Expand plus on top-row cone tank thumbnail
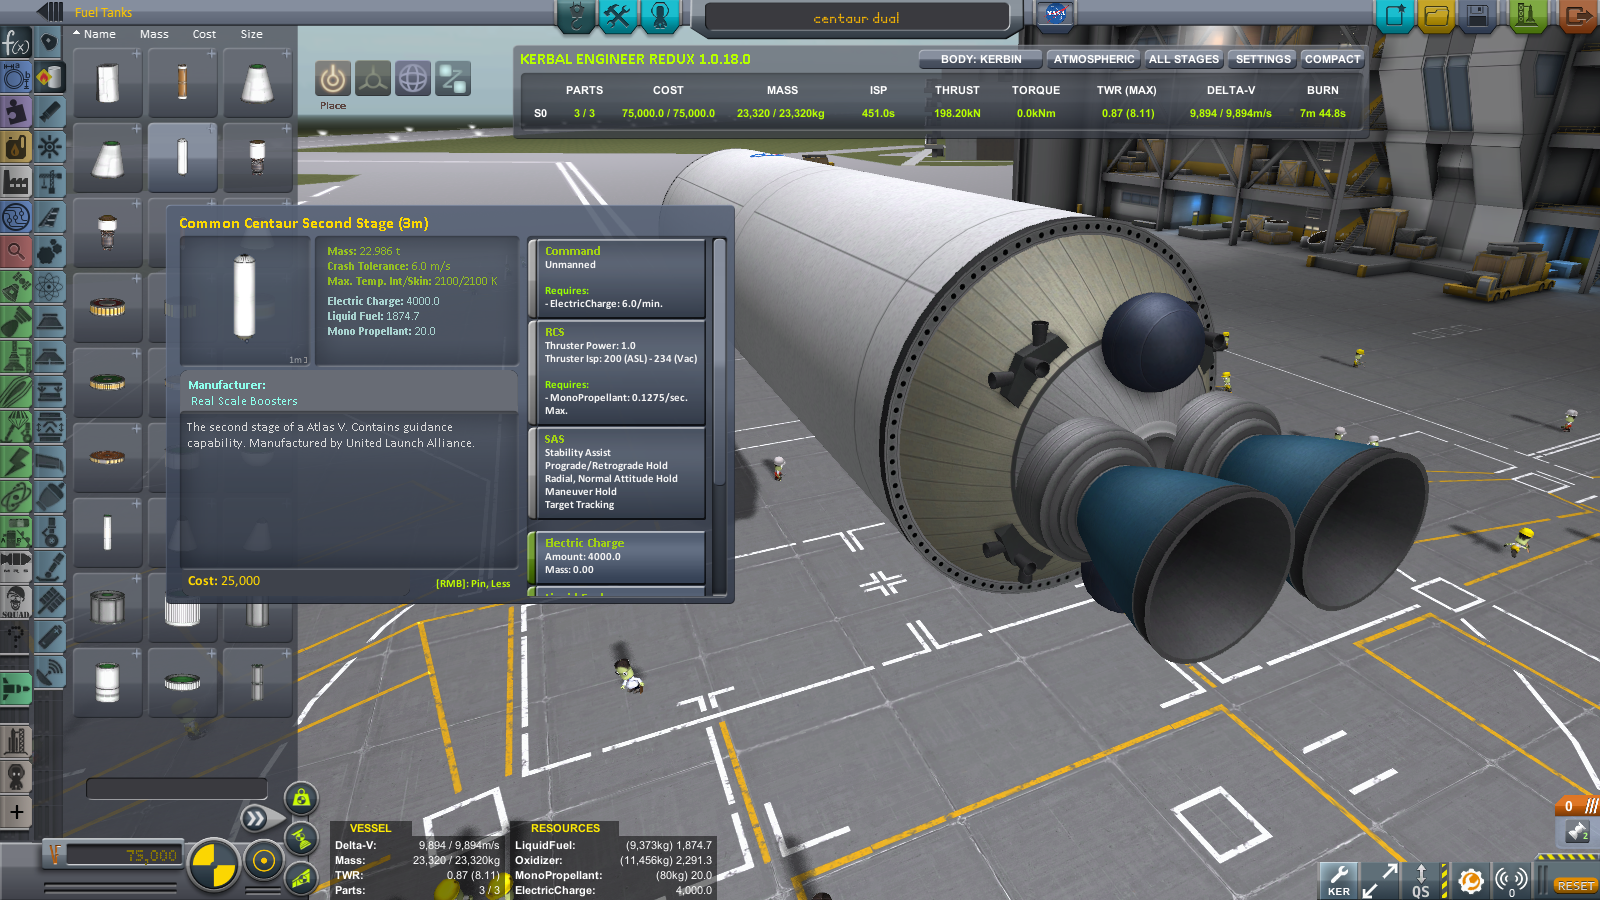Screen dimensions: 1600x900 286,54
